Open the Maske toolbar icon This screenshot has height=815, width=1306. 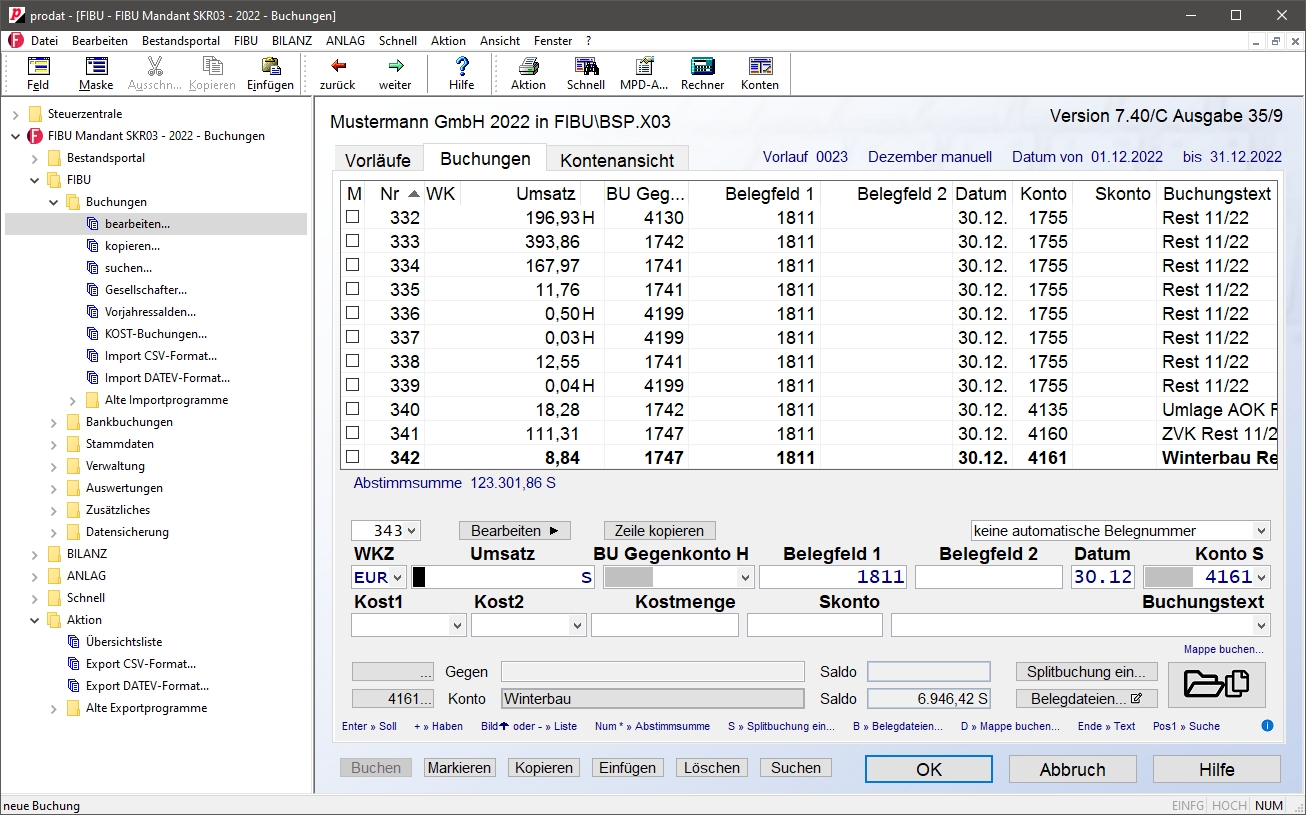pos(96,67)
